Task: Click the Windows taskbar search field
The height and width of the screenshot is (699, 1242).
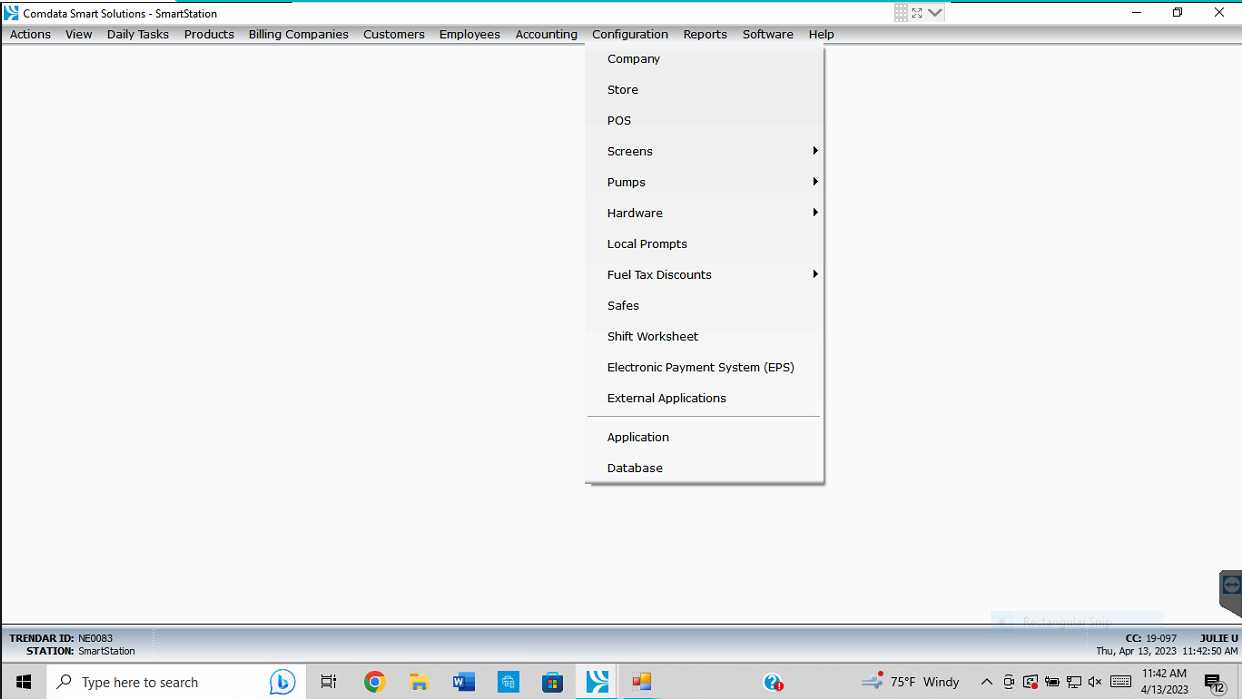Action: click(160, 682)
